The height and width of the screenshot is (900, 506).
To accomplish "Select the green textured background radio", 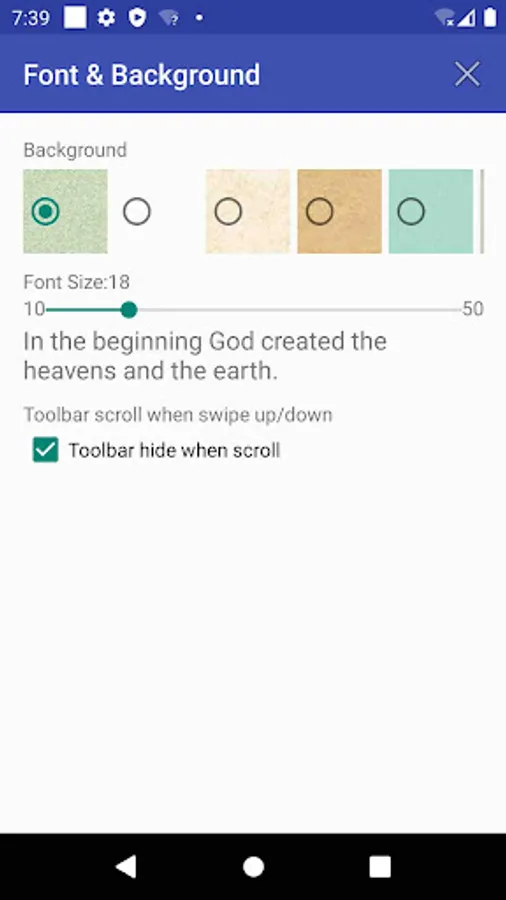I will [45, 212].
